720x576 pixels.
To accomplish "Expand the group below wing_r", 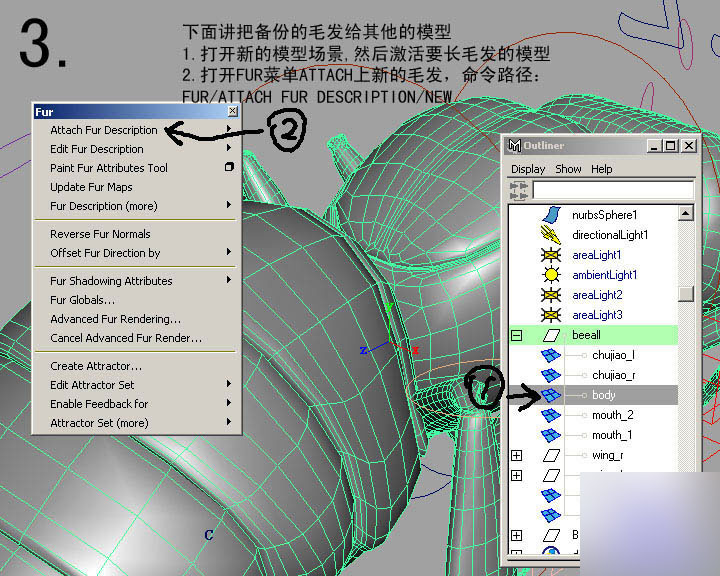I will 517,475.
